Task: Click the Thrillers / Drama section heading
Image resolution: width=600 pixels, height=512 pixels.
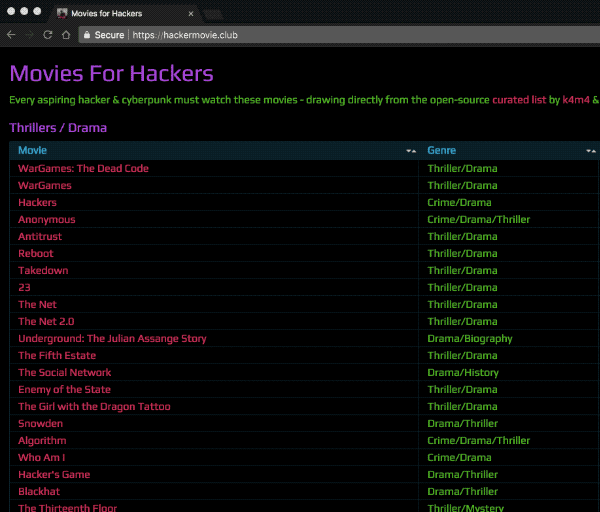Action: click(x=58, y=128)
